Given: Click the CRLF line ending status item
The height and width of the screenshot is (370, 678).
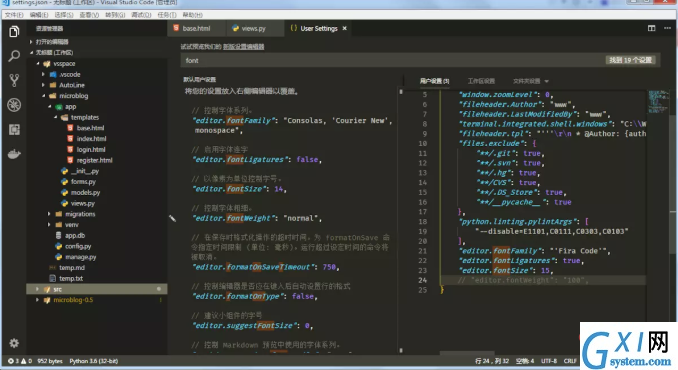Looking at the screenshot, I should pyautogui.click(x=570, y=361).
